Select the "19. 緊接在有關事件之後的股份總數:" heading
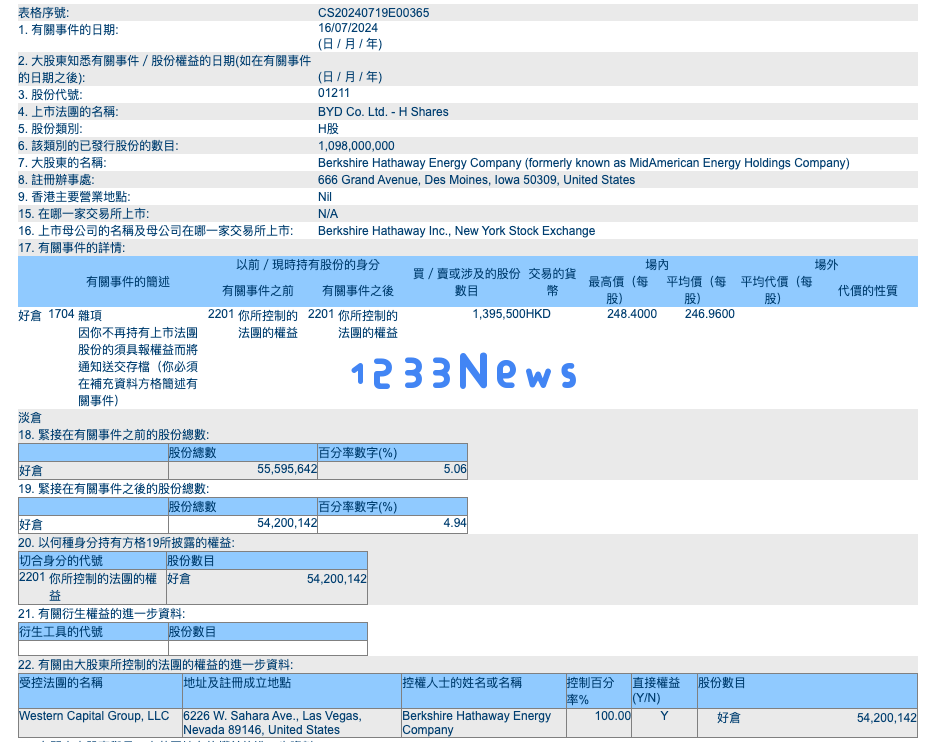Image resolution: width=926 pixels, height=742 pixels. (113, 489)
